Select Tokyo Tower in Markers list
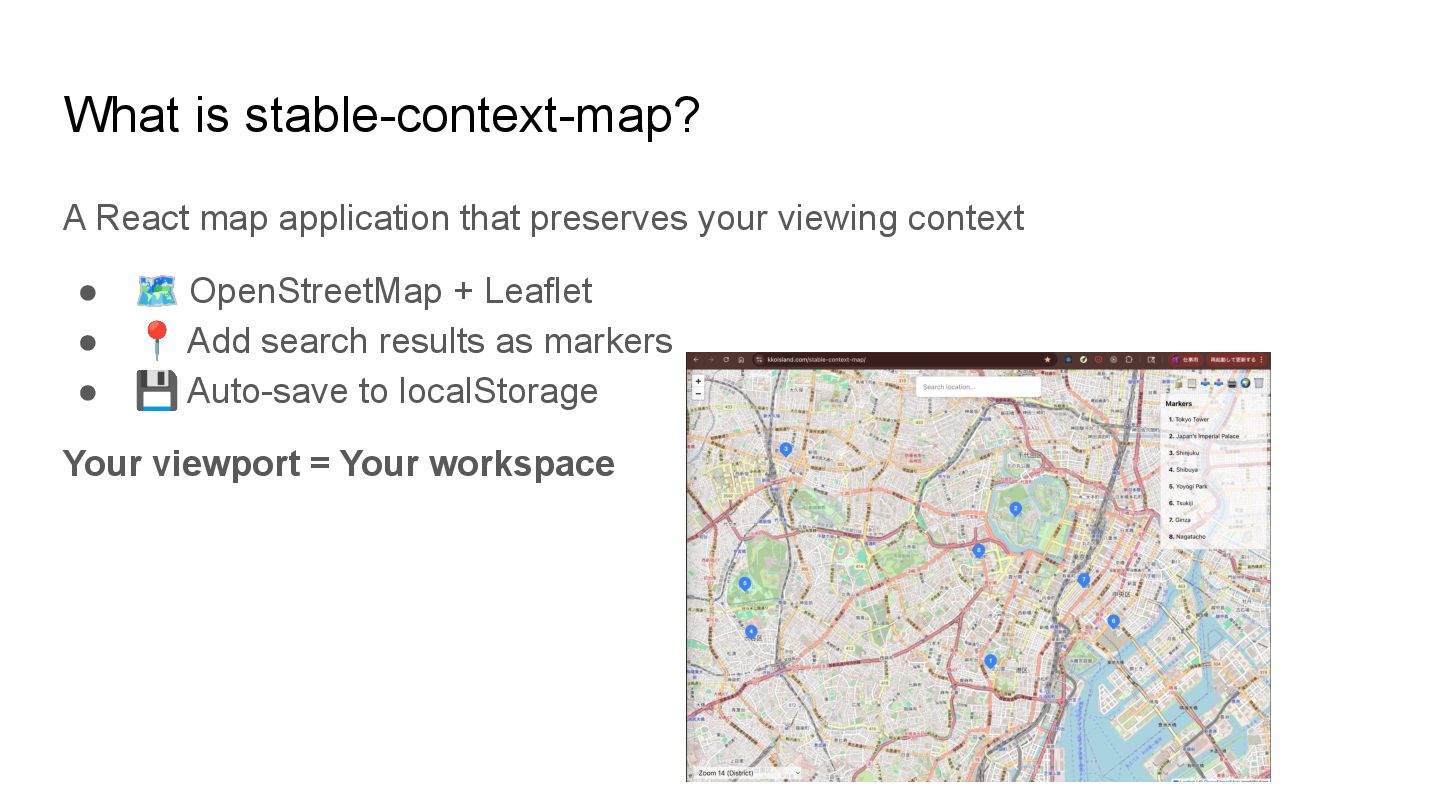 pyautogui.click(x=1191, y=420)
